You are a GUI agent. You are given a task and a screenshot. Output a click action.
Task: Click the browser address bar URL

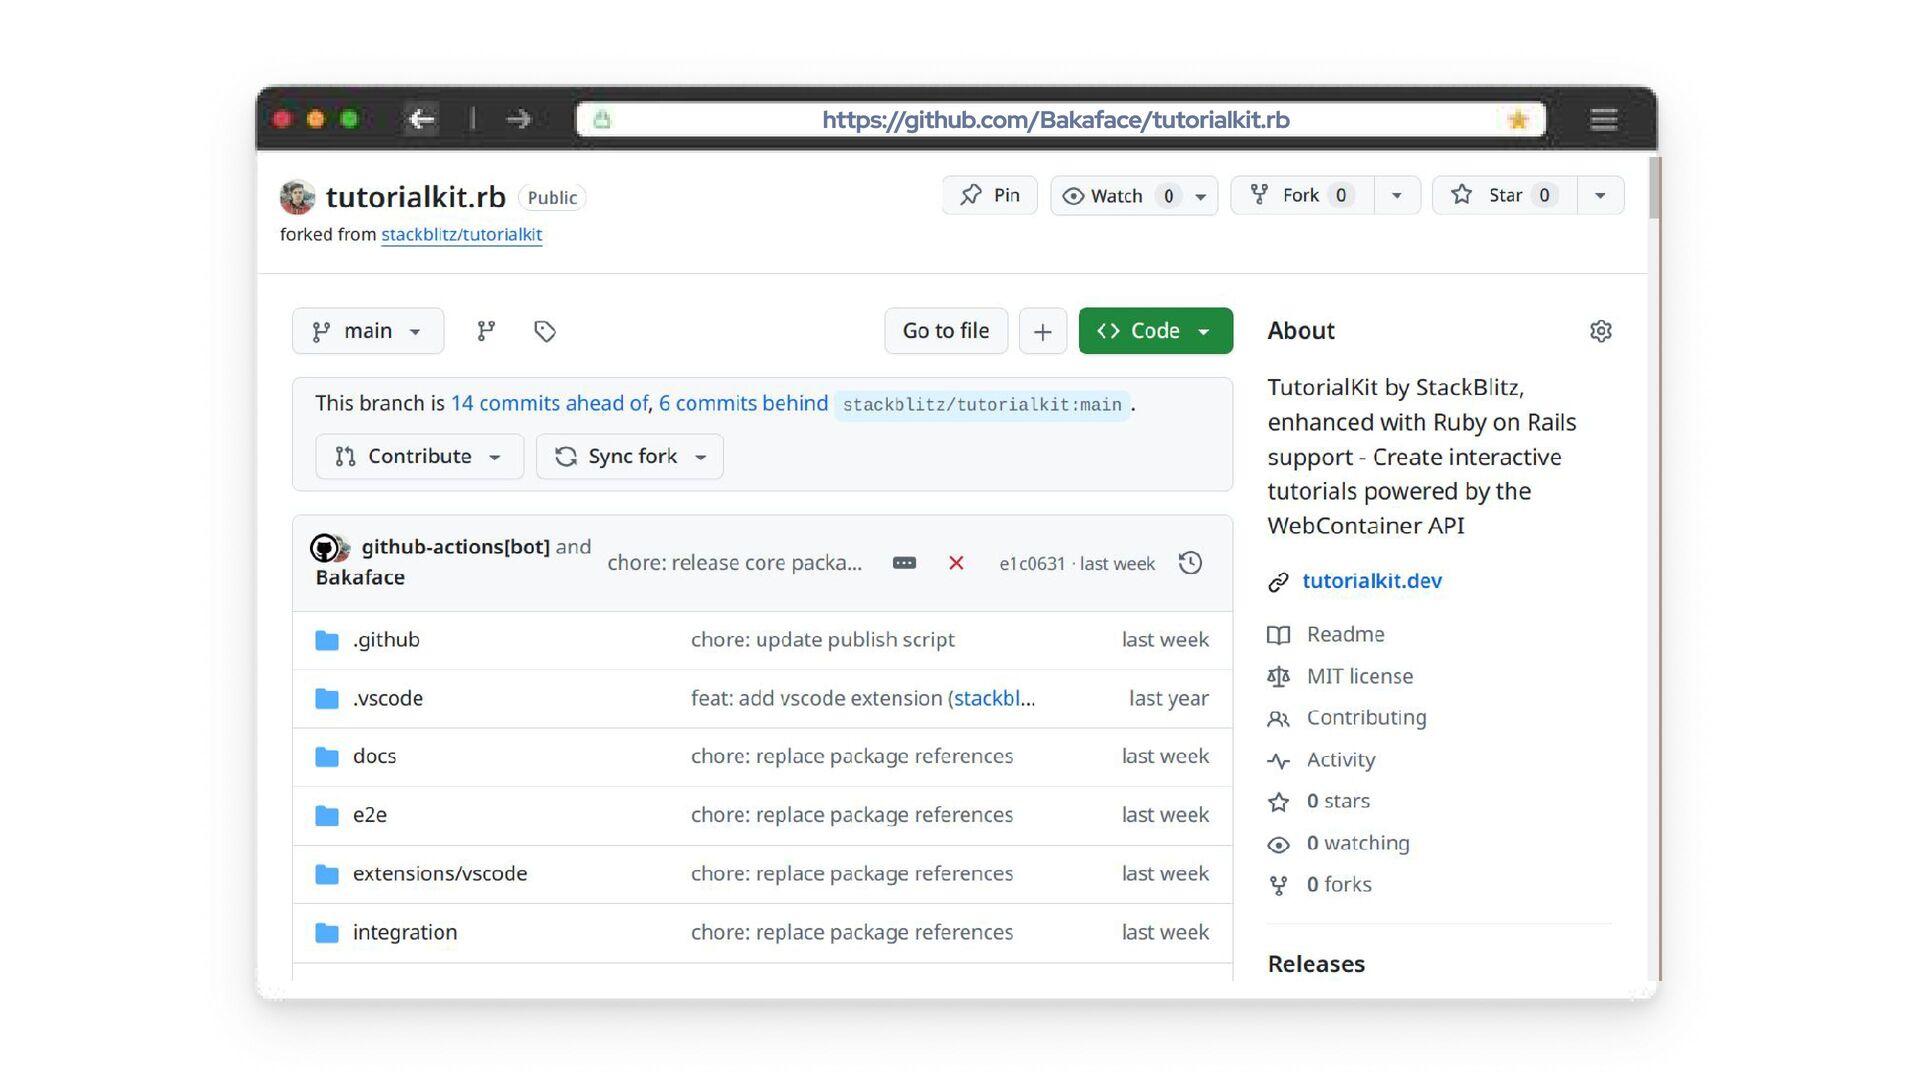tap(1055, 120)
